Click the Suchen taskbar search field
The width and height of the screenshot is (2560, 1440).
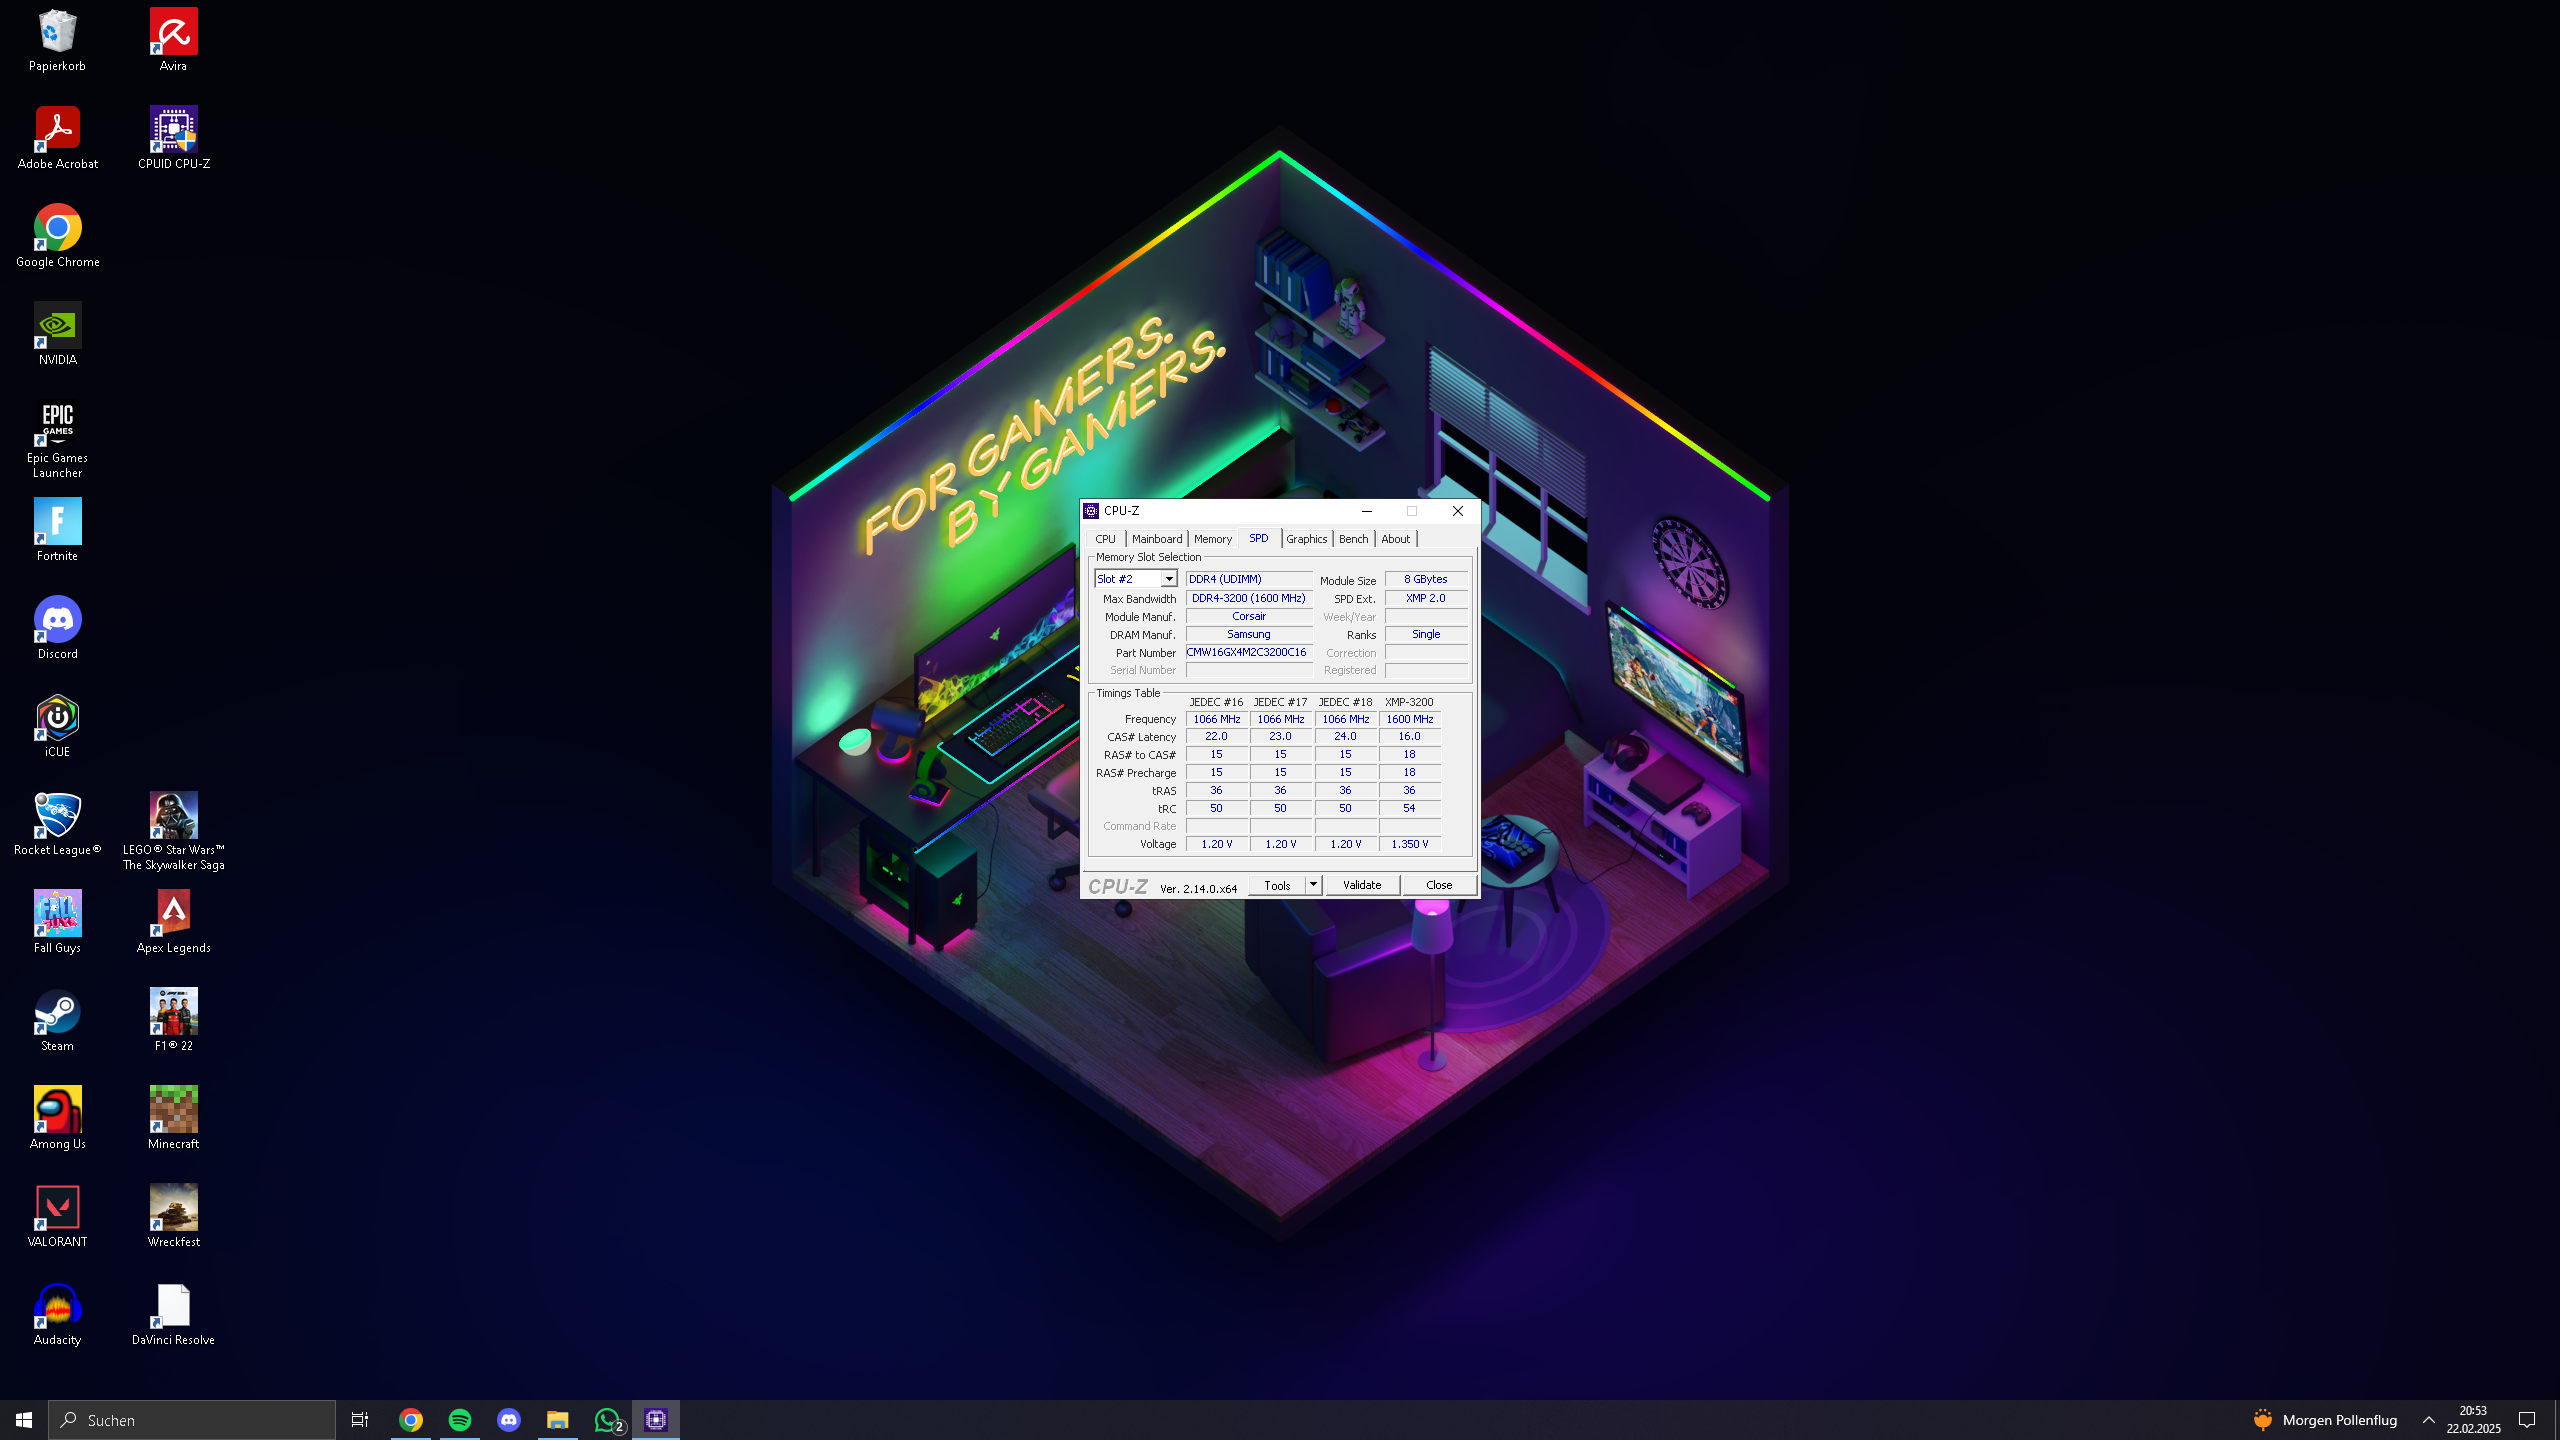point(192,1420)
